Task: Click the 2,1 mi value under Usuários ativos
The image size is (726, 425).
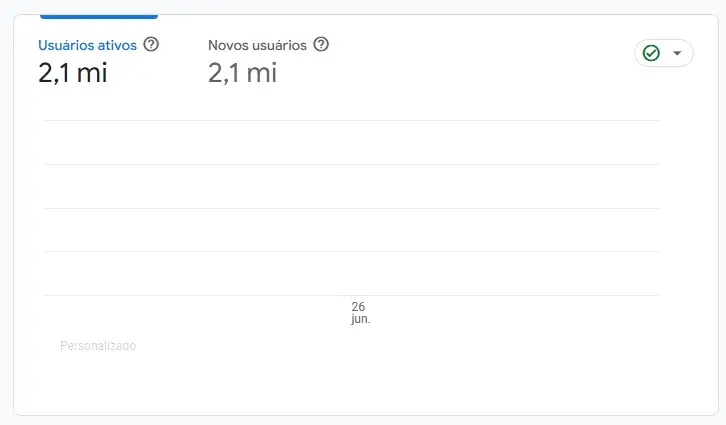Action: click(x=73, y=73)
